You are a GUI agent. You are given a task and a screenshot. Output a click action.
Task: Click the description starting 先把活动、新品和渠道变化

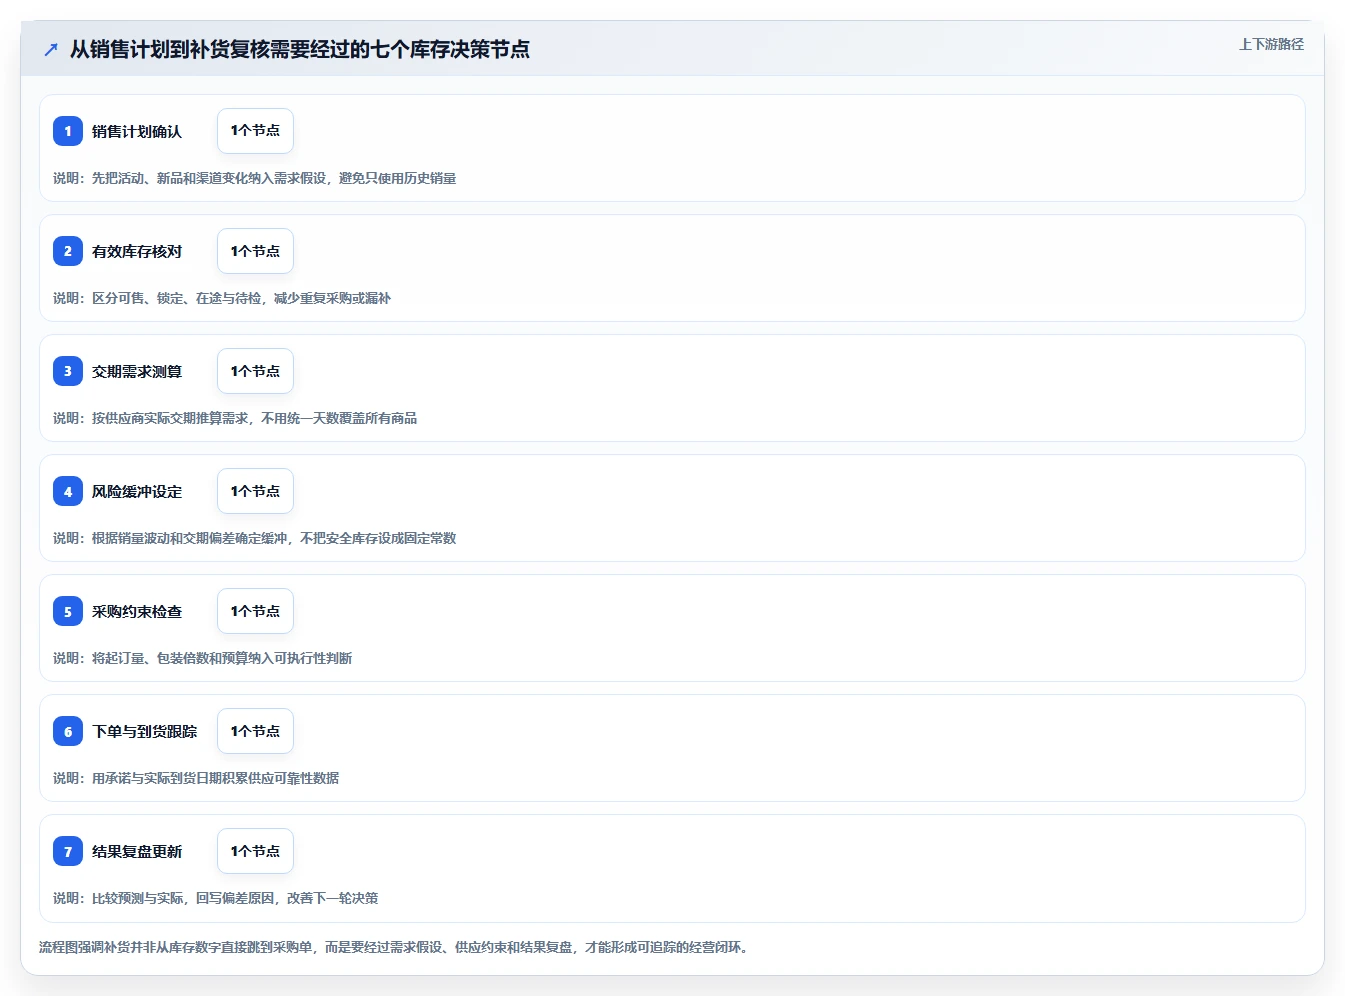click(255, 178)
